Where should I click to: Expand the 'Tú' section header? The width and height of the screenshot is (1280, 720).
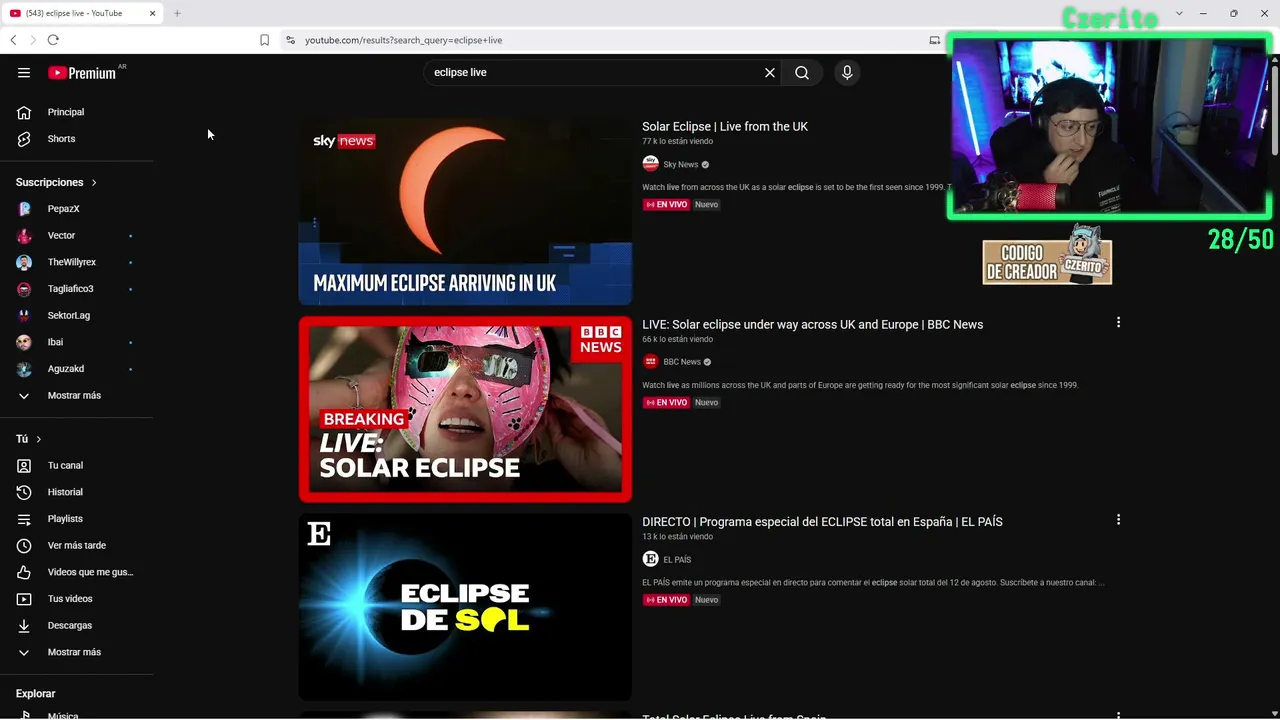coord(29,439)
